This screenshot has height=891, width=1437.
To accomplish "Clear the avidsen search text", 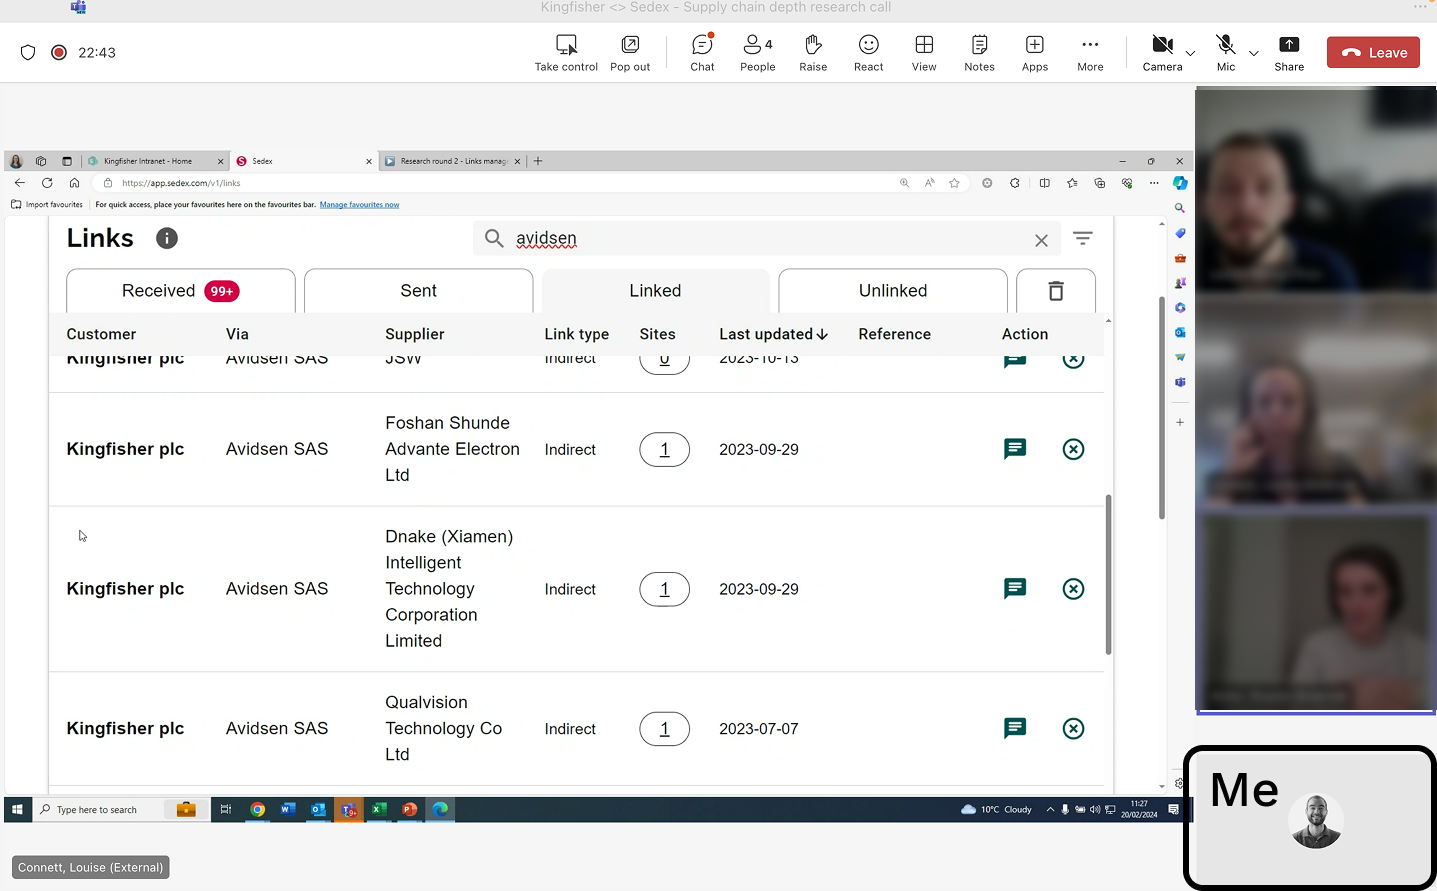I will click(1041, 240).
